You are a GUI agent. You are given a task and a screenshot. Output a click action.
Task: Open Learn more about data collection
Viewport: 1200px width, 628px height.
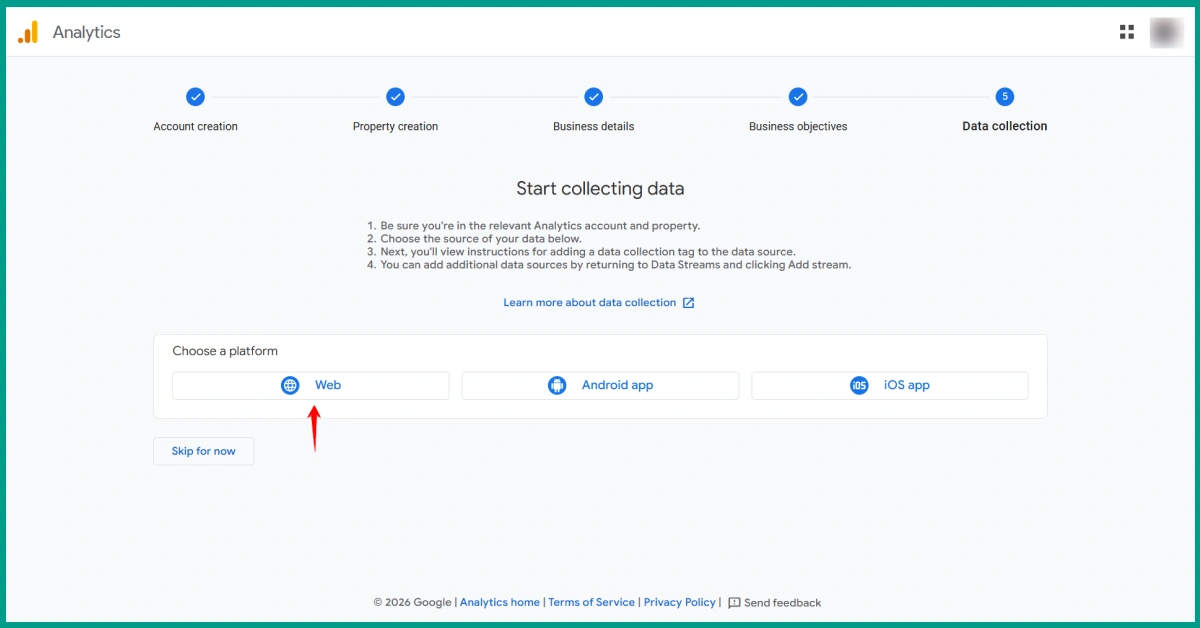point(590,302)
